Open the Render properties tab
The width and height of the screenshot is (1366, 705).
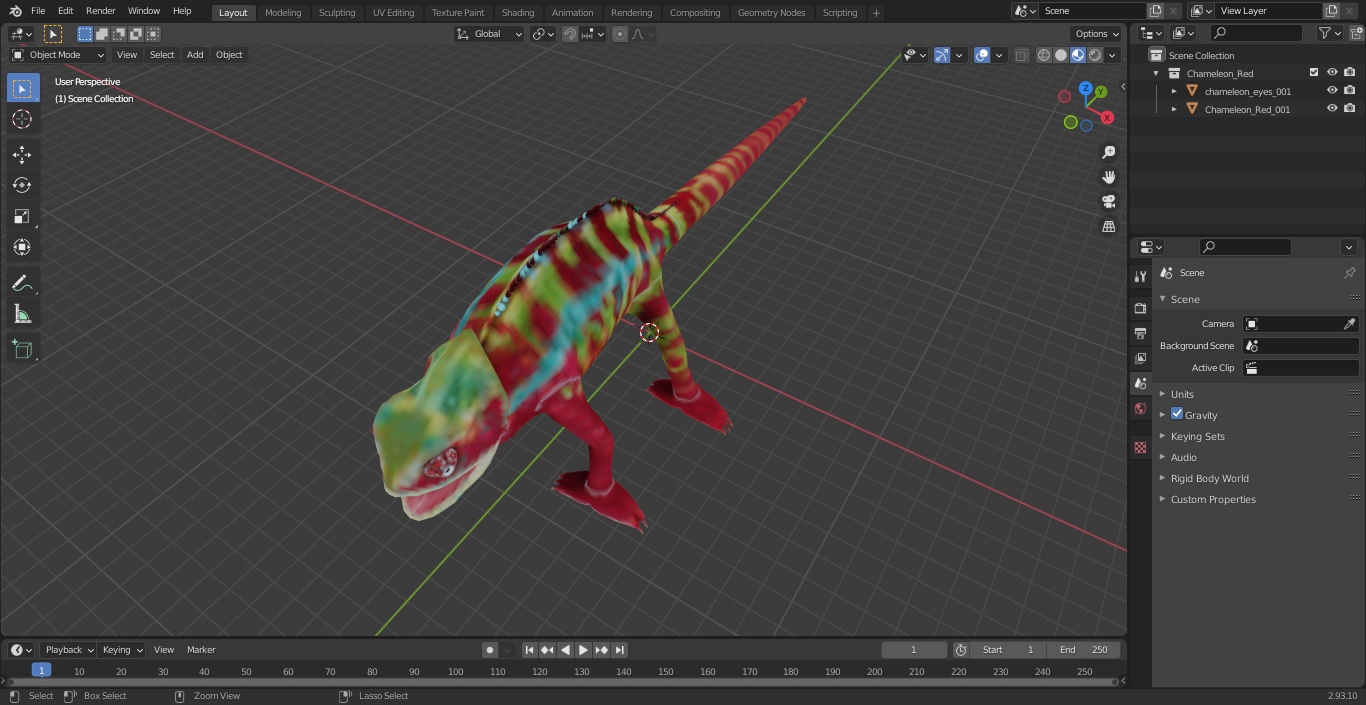coord(1140,308)
